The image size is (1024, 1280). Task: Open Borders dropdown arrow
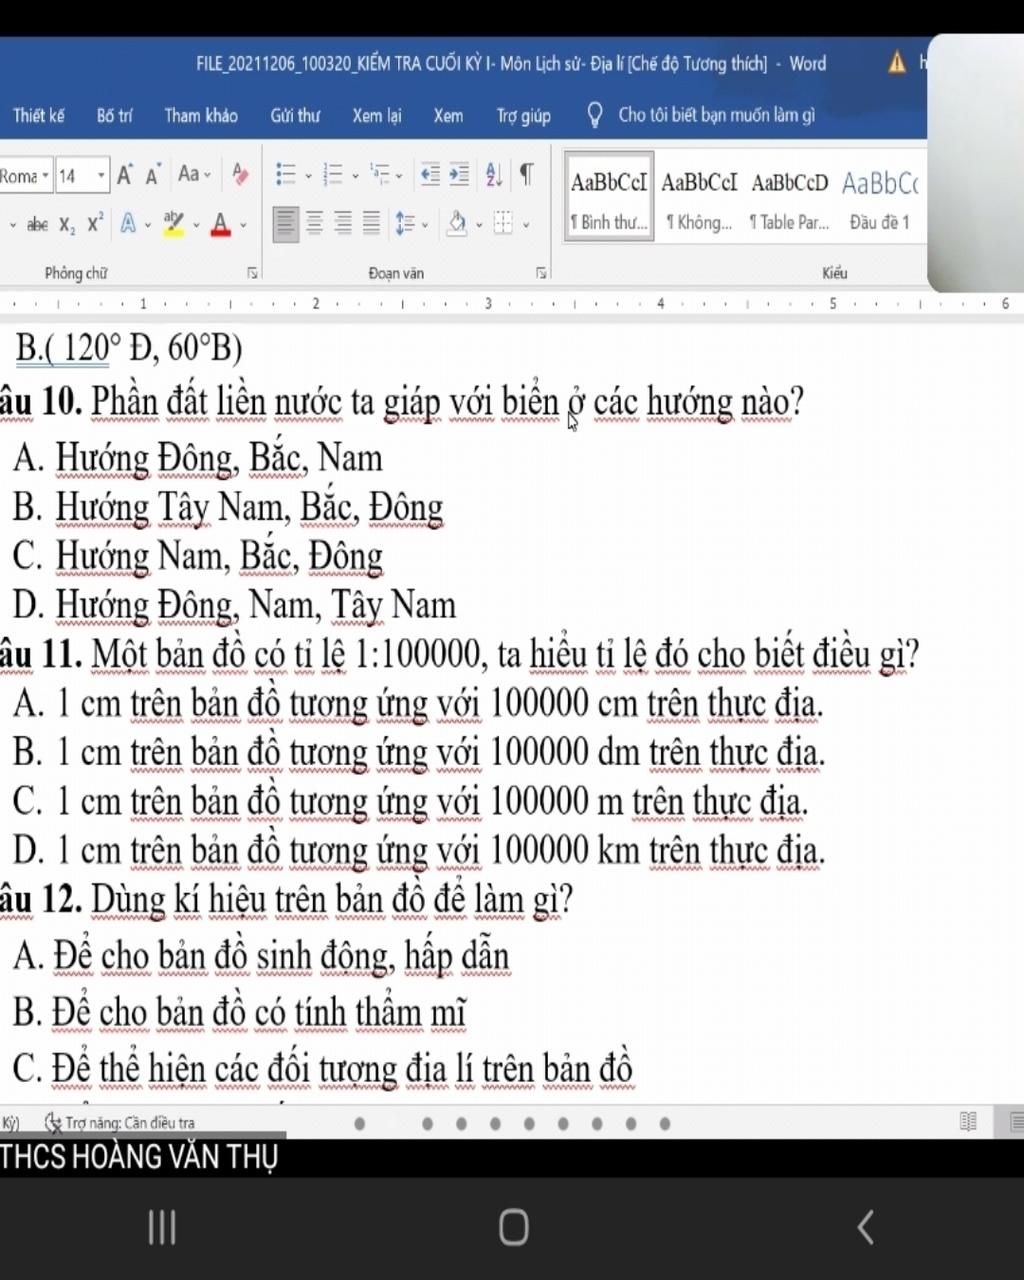click(526, 224)
